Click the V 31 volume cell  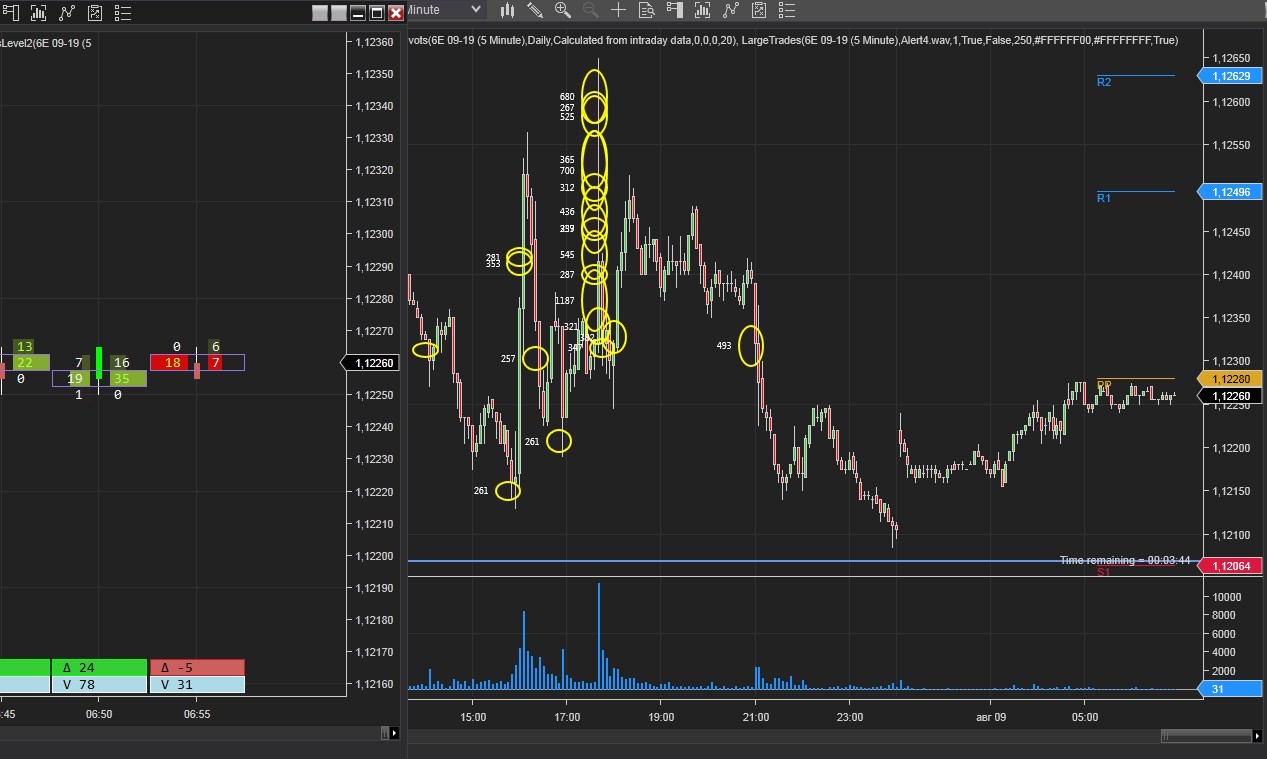(x=196, y=685)
